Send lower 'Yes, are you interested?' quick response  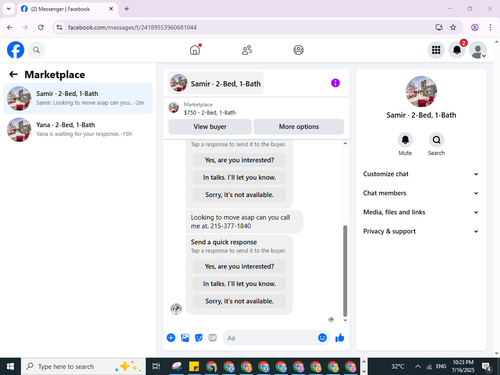pos(239,266)
